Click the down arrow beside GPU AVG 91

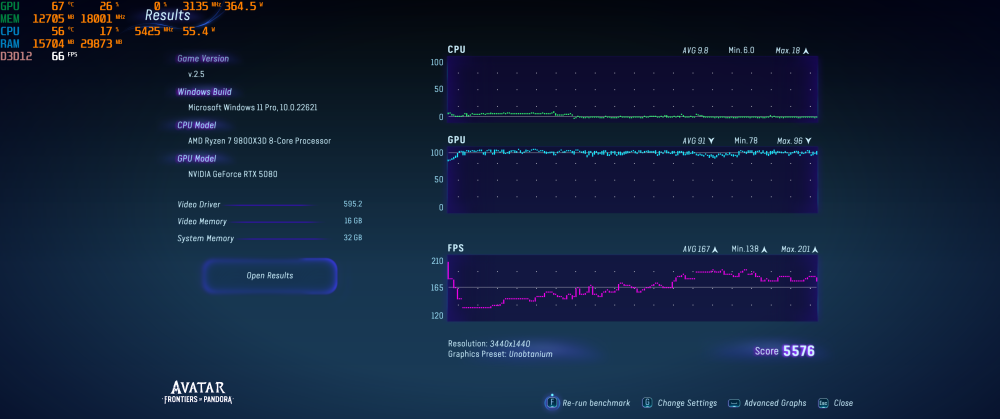click(x=711, y=141)
